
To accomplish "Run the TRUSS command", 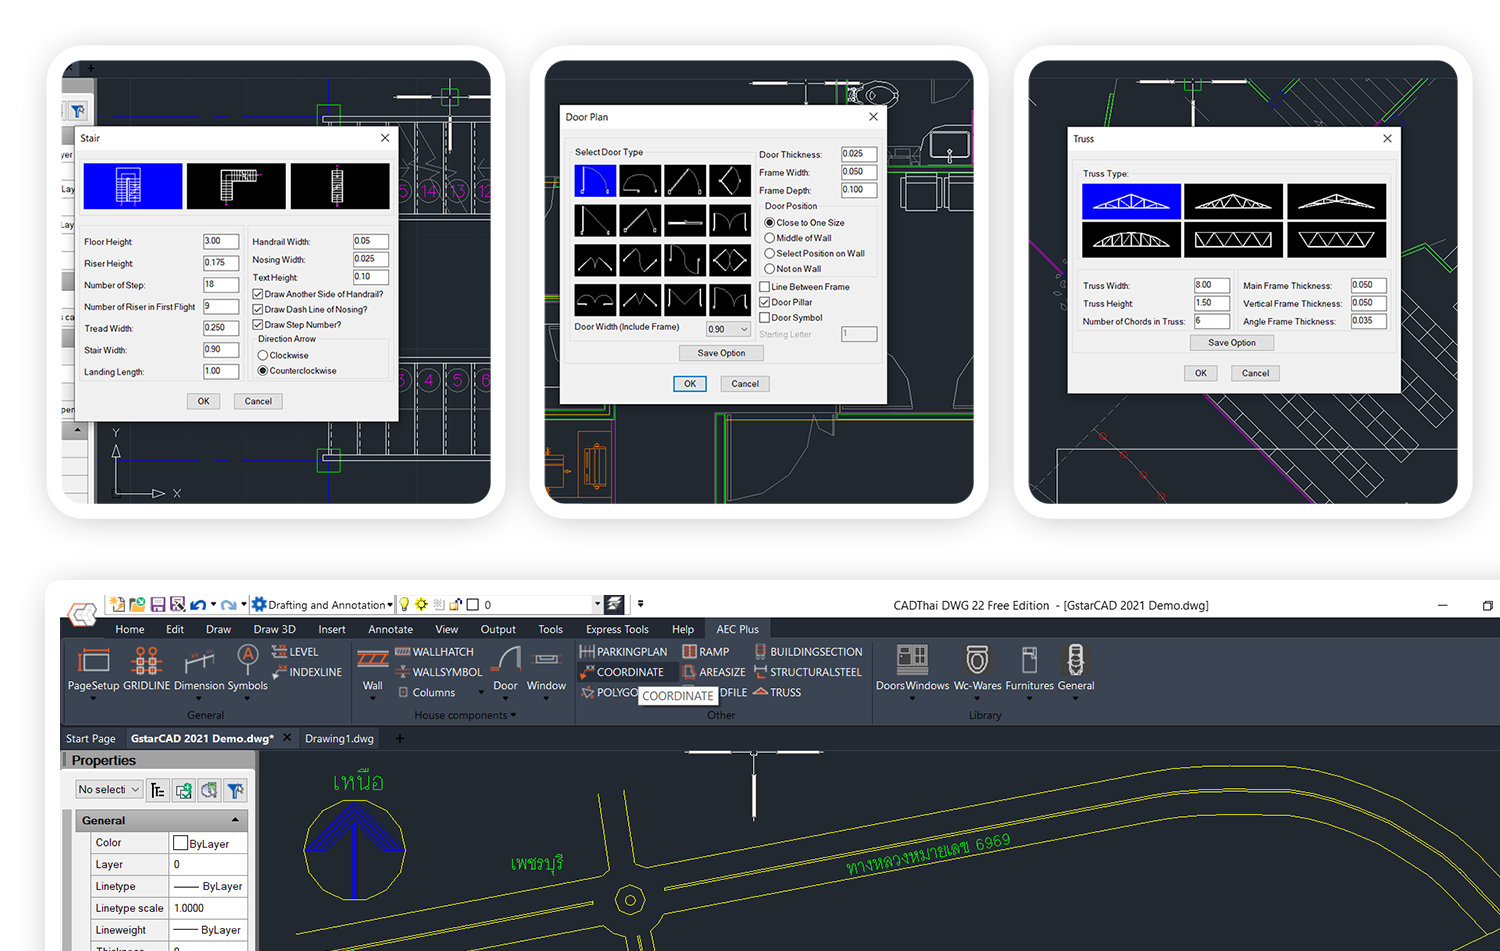I will [x=777, y=692].
